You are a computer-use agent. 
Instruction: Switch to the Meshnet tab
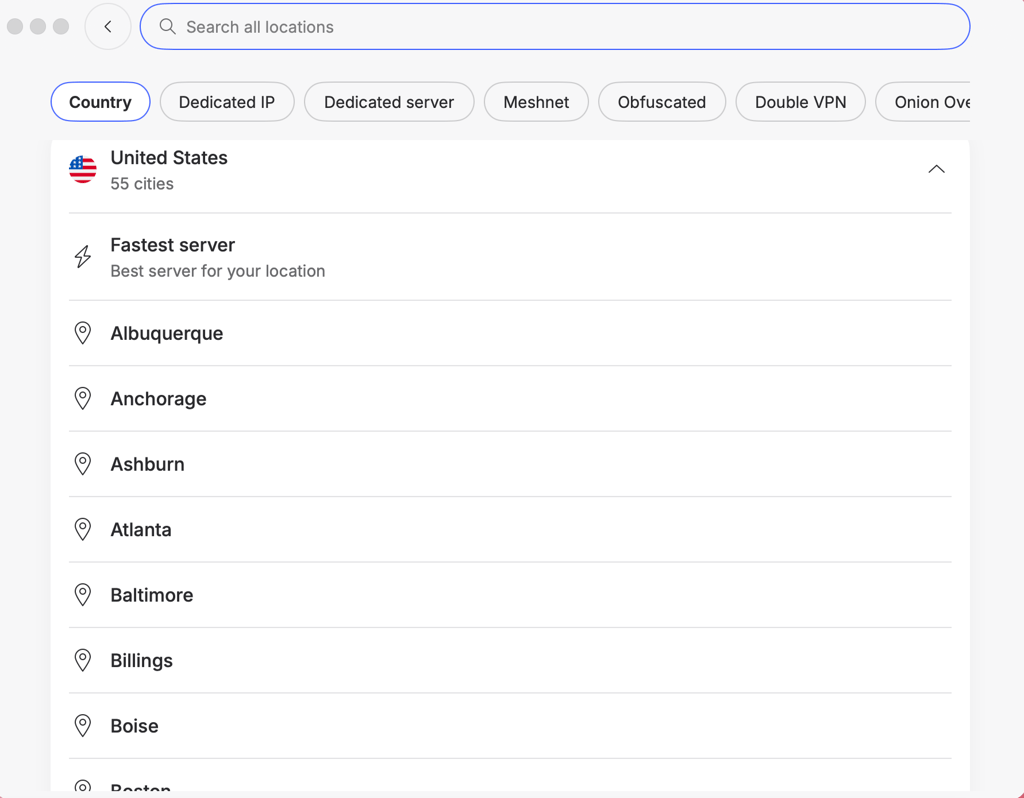point(536,102)
